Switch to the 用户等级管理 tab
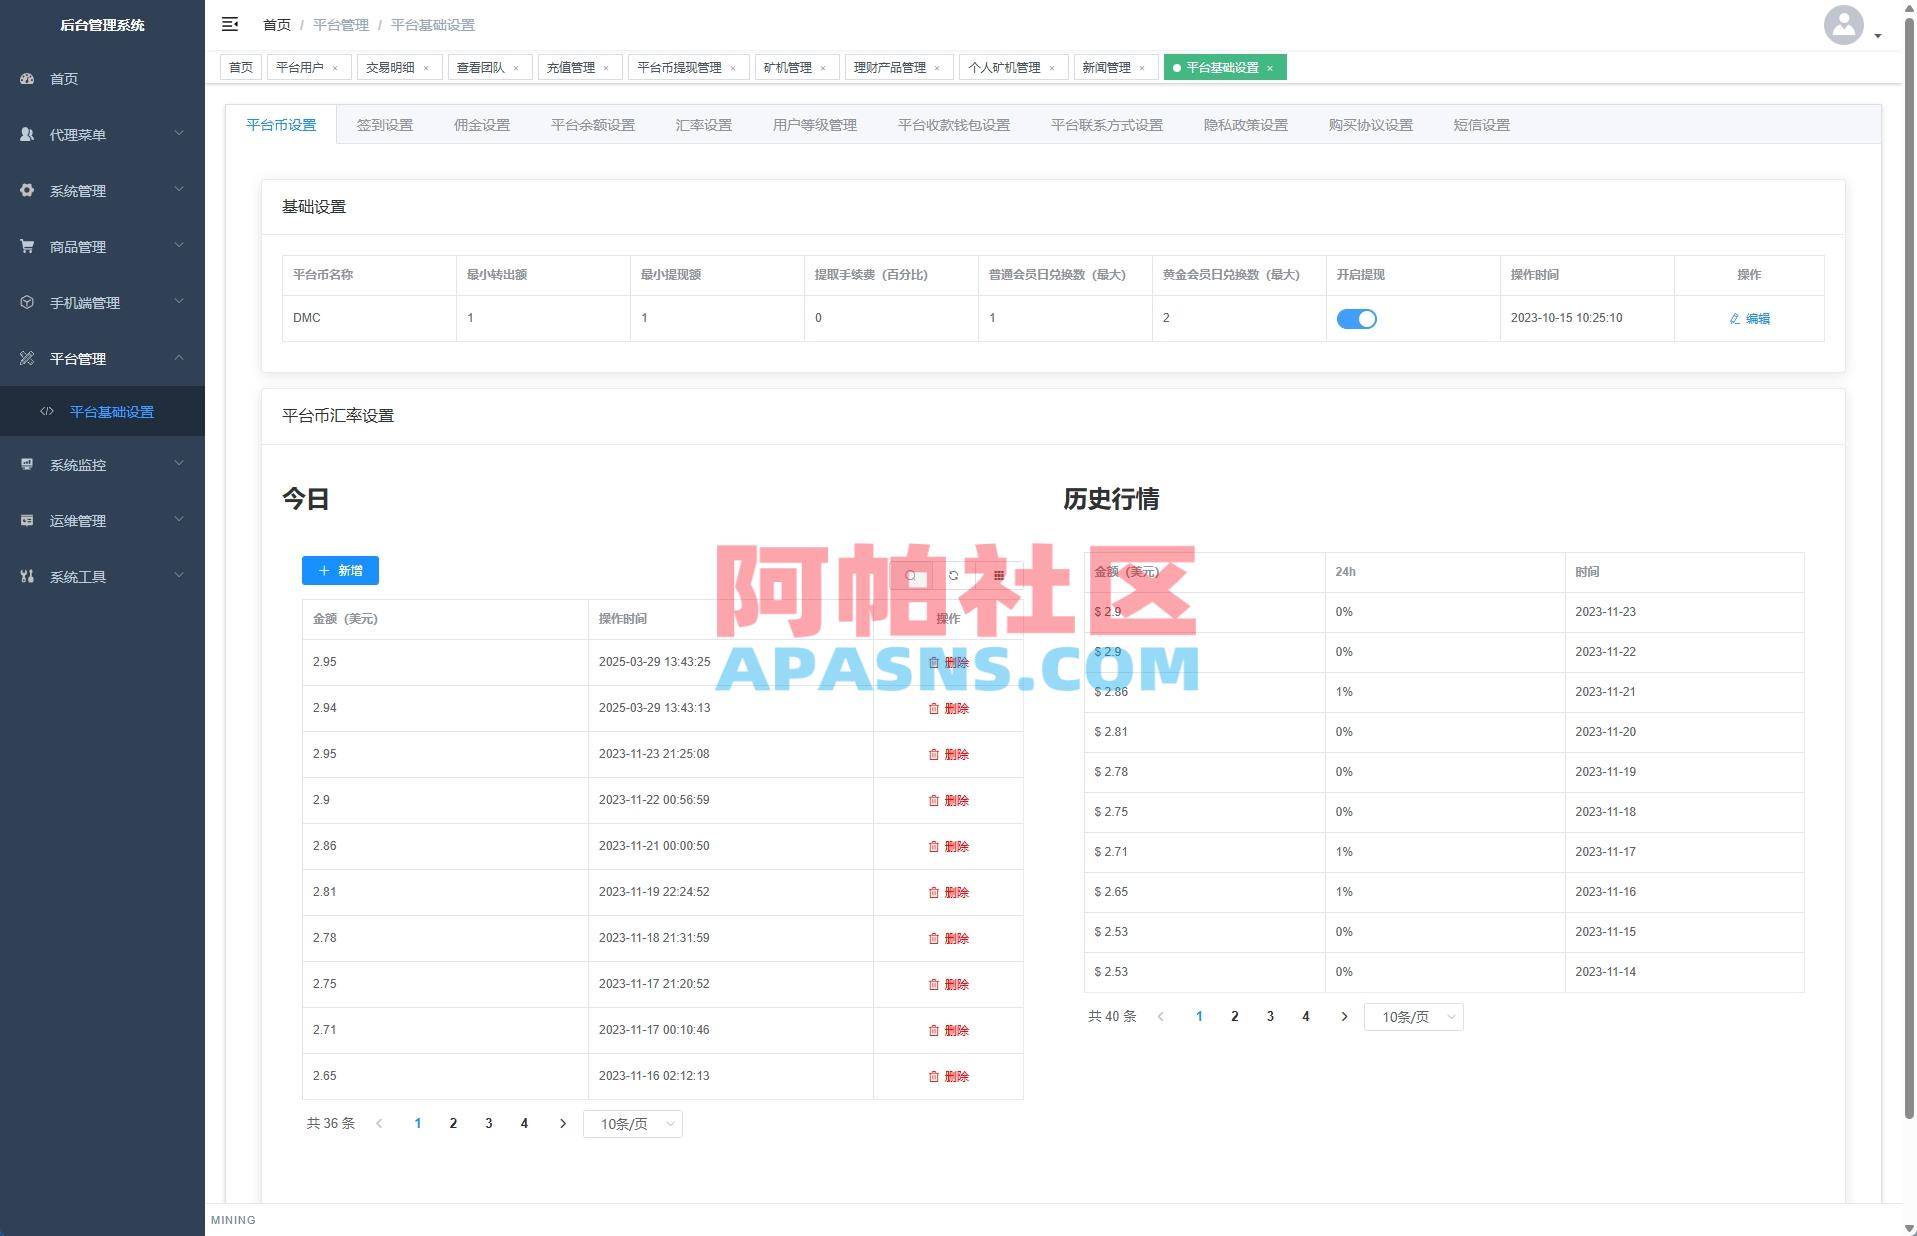The image size is (1917, 1236). pyautogui.click(x=814, y=125)
